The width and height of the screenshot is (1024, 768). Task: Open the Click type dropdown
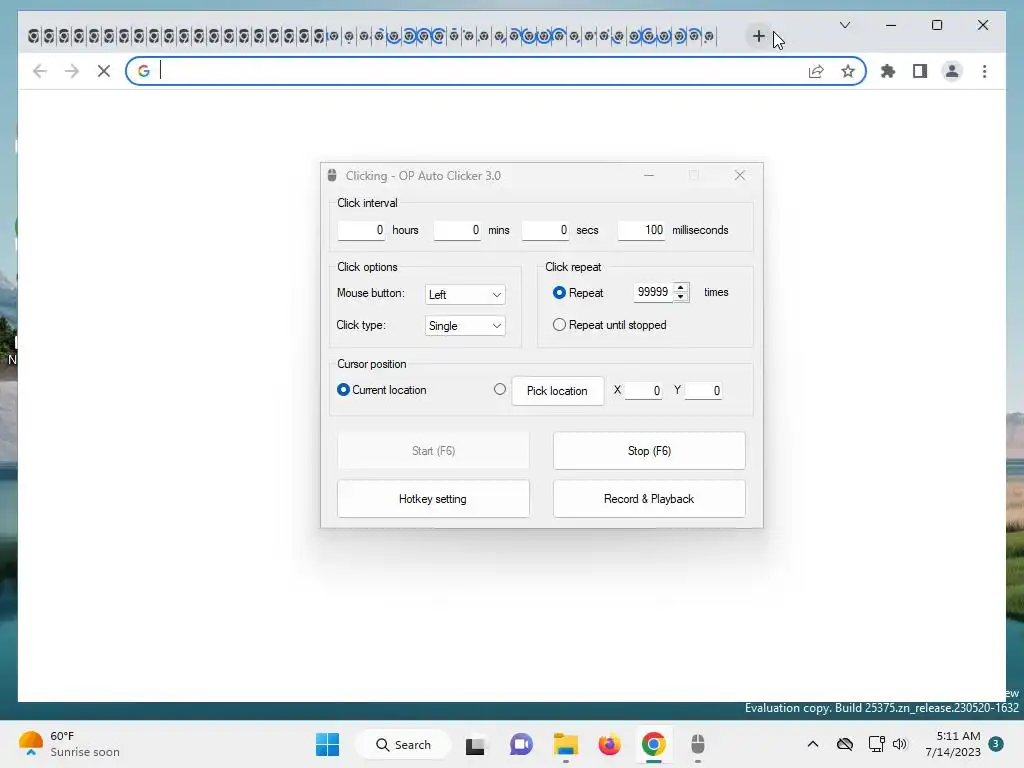pyautogui.click(x=465, y=326)
